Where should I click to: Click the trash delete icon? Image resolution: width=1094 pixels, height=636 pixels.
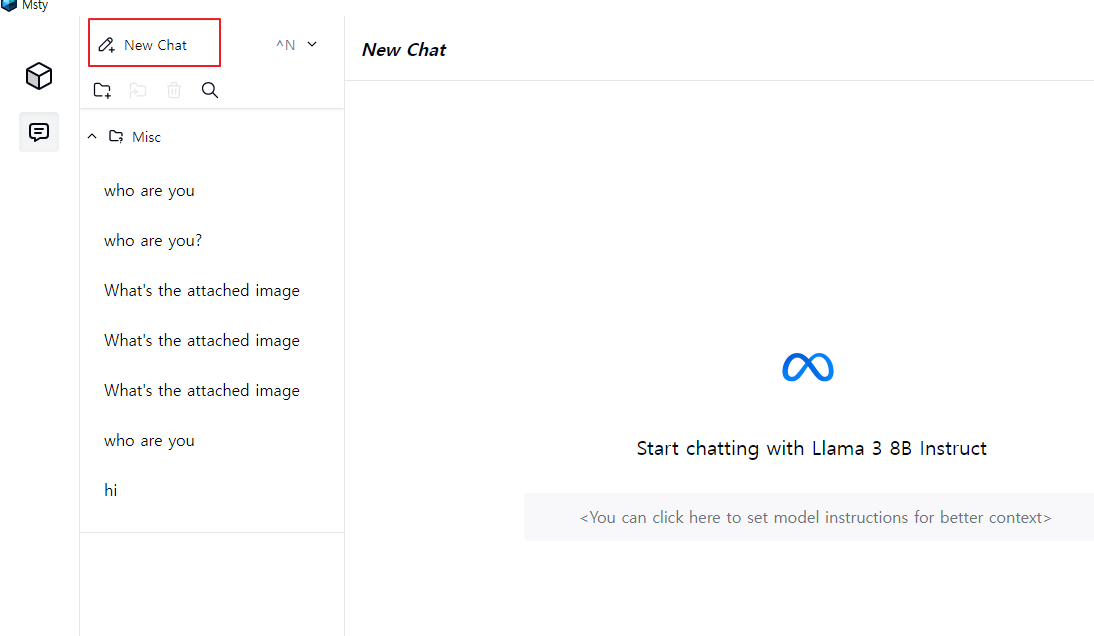pyautogui.click(x=174, y=90)
